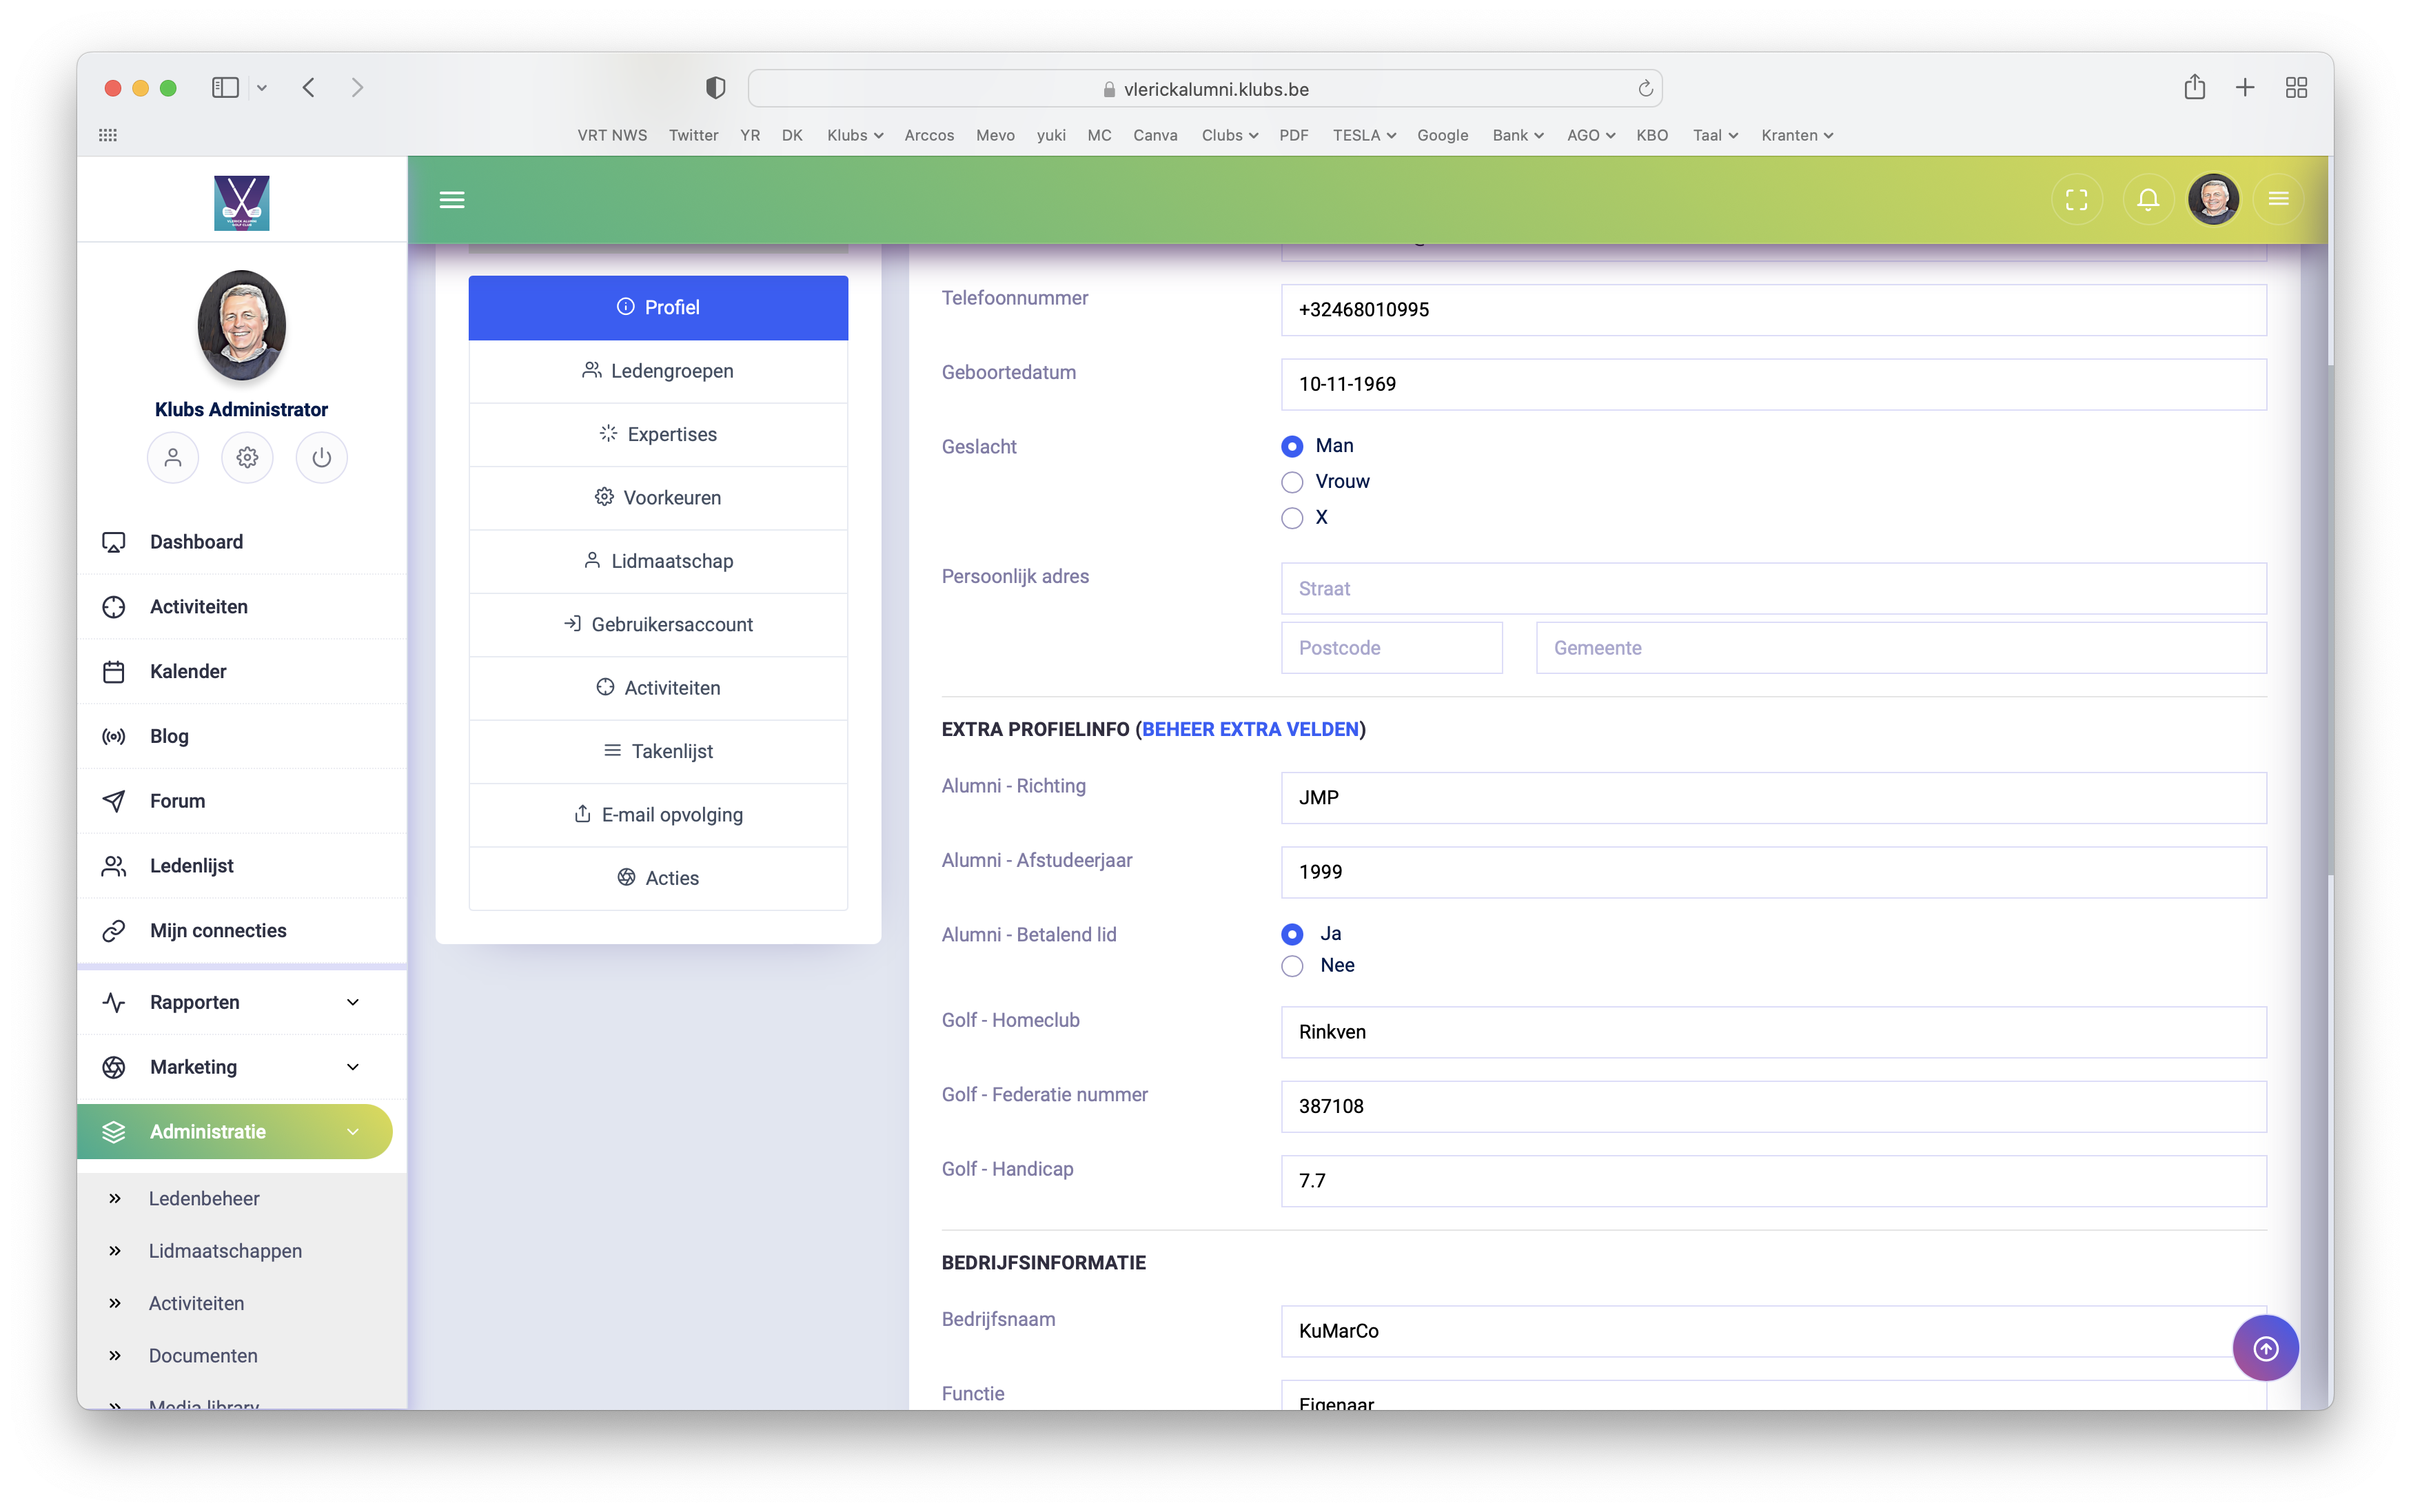2411x1512 pixels.
Task: Select the Vrouw gender radio button
Action: [x=1292, y=482]
